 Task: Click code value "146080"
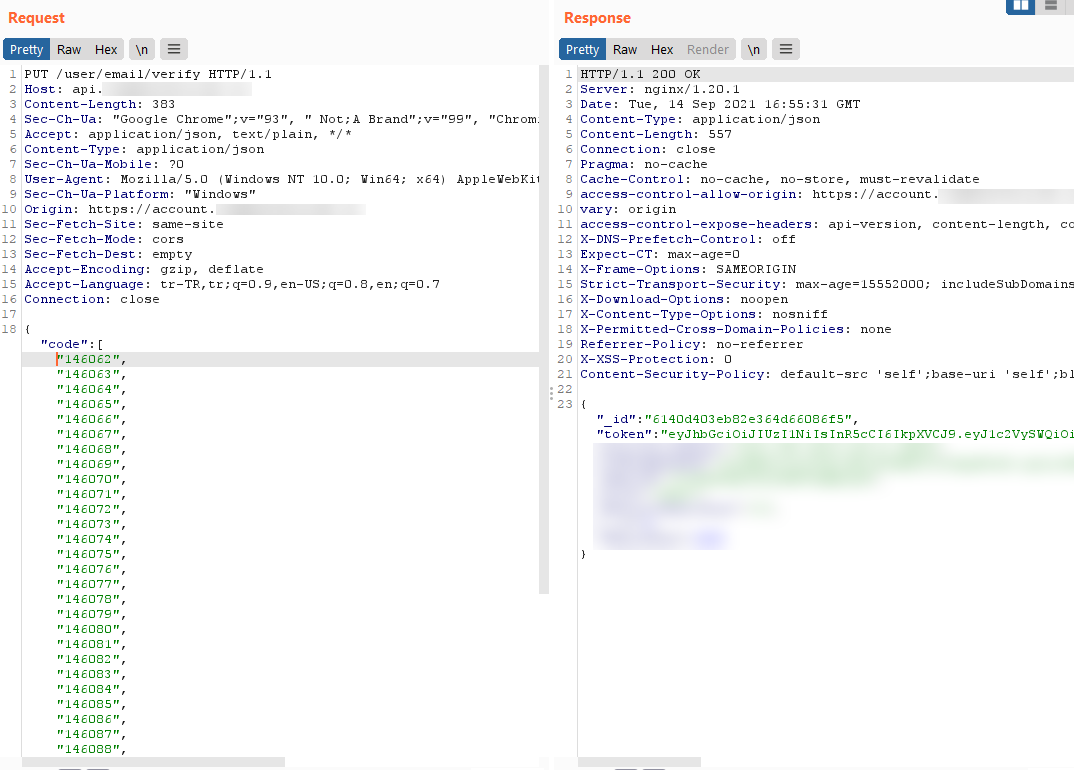pos(88,630)
